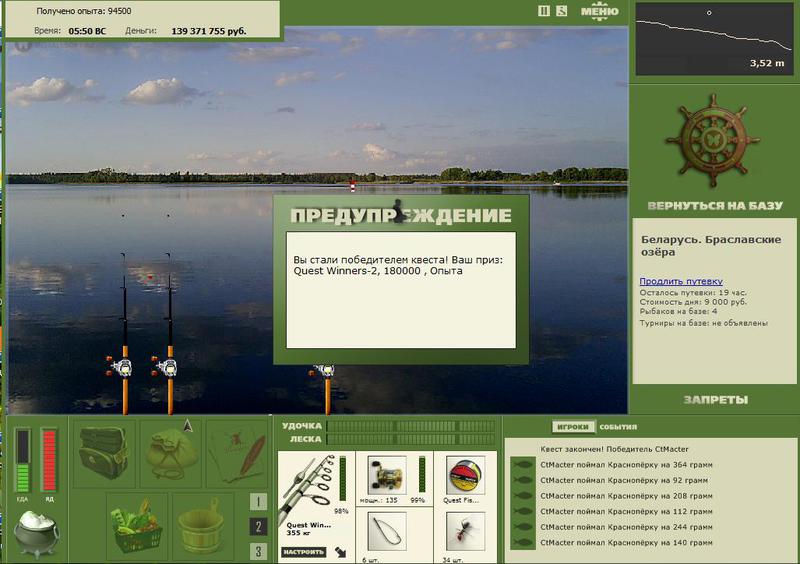
Task: Click the ant bait slot
Action: pyautogui.click(x=465, y=531)
